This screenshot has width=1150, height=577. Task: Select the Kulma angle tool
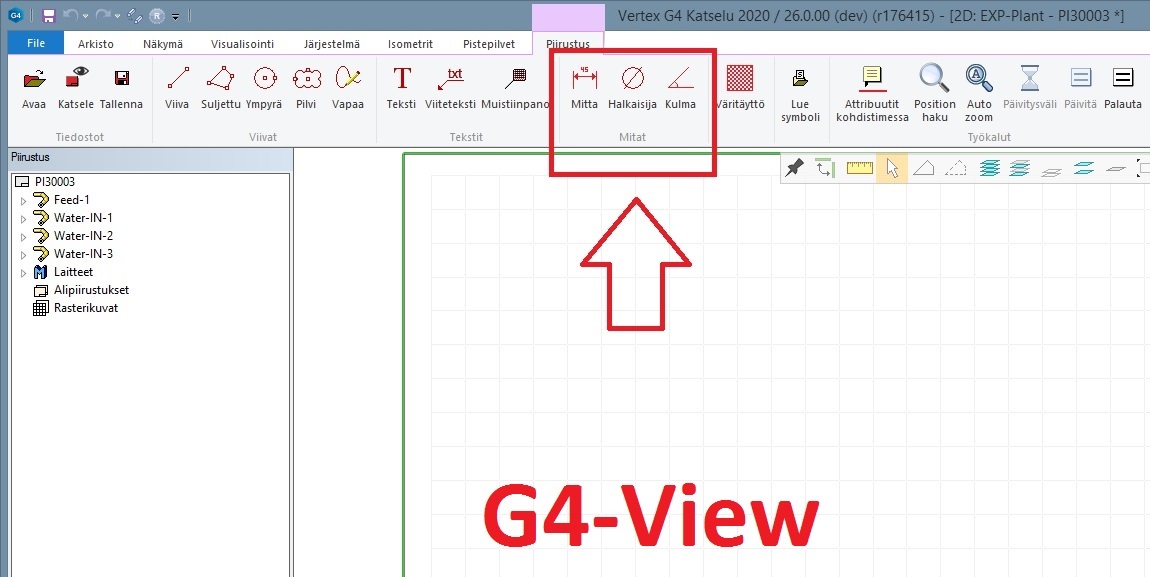tap(680, 78)
